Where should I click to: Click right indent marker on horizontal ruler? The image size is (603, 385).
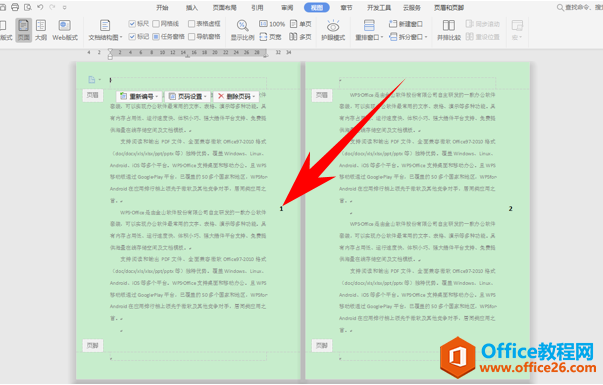coord(266,55)
